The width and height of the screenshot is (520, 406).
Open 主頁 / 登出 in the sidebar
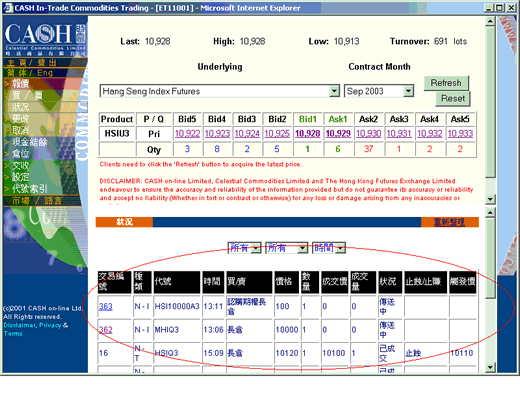[32, 62]
